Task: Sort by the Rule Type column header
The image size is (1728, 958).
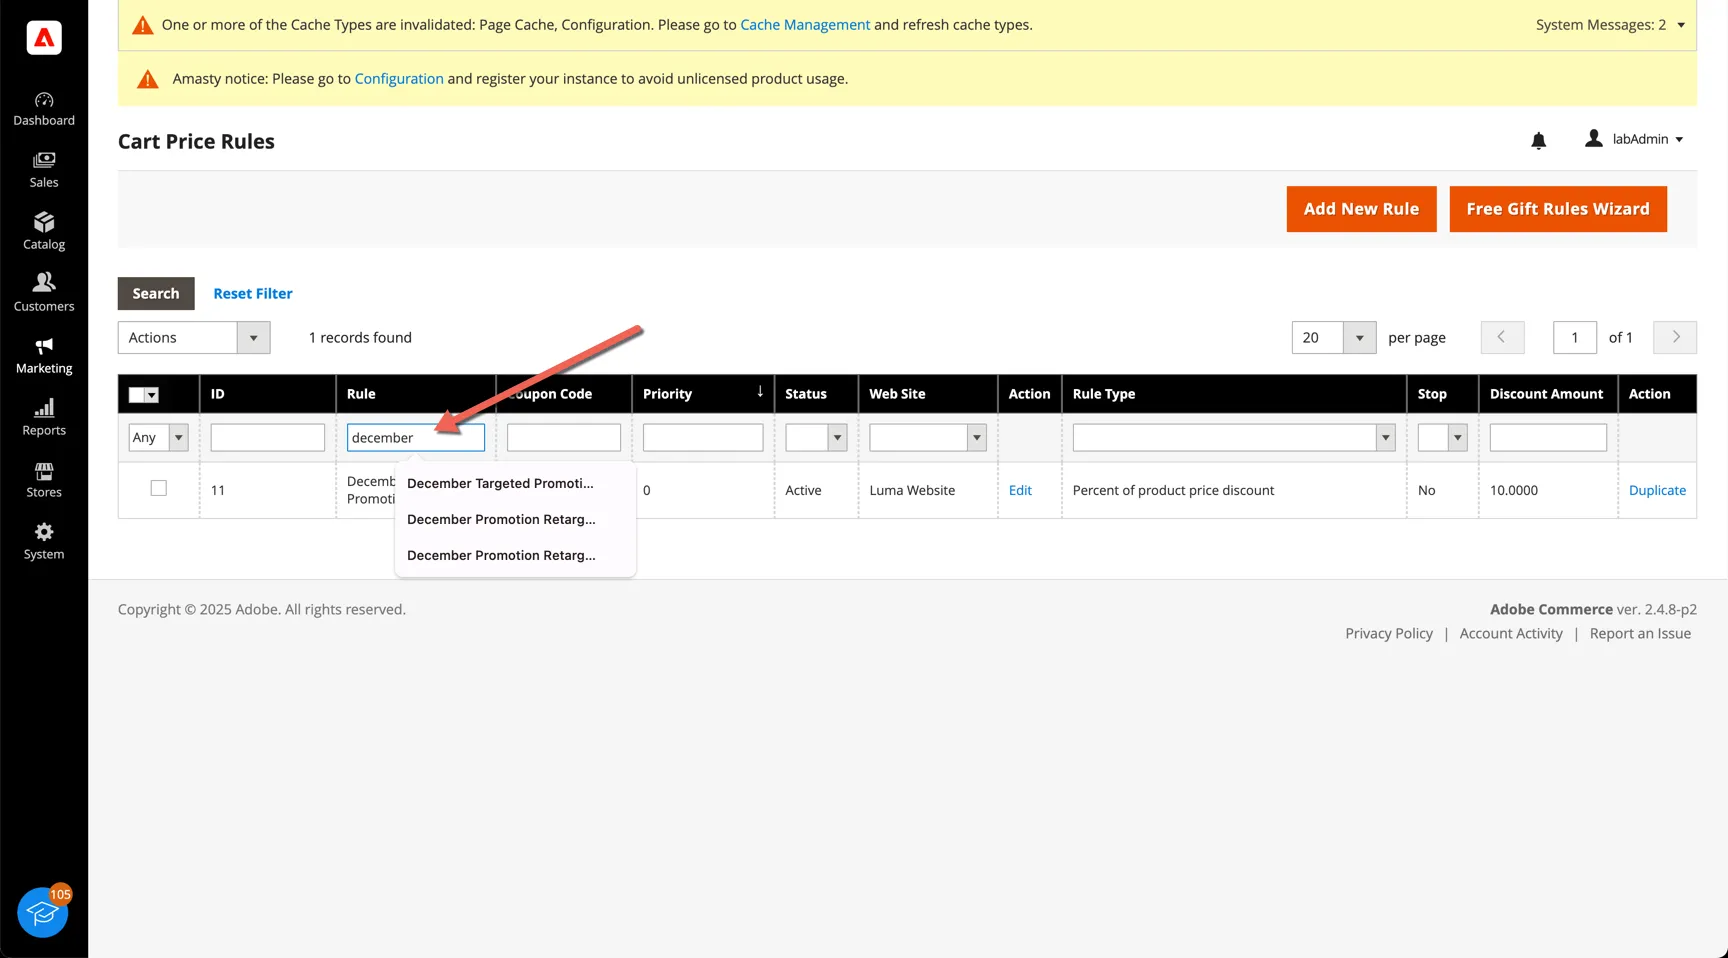Action: [x=1234, y=394]
